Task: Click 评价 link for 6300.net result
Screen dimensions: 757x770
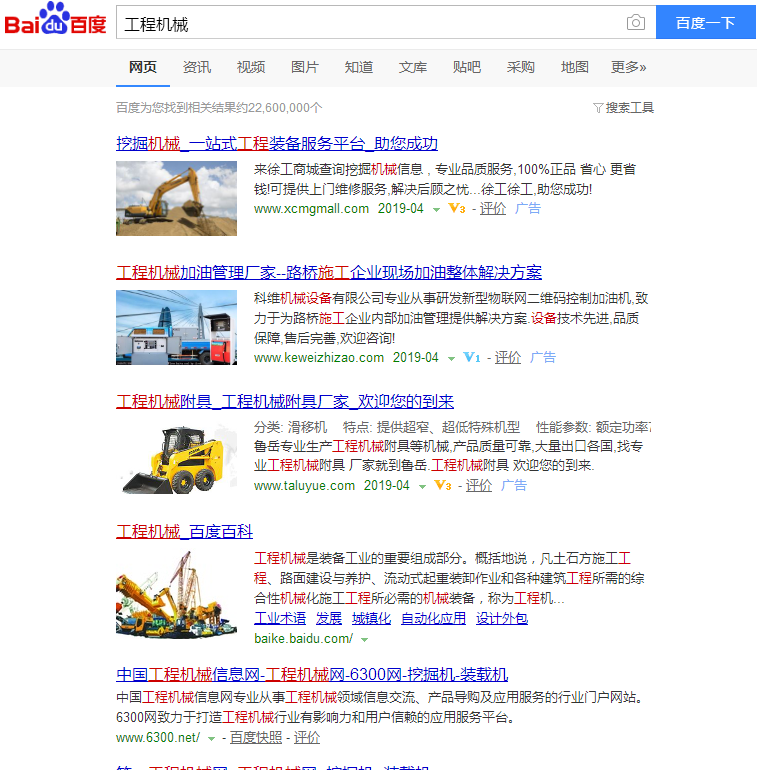Action: tap(307, 737)
